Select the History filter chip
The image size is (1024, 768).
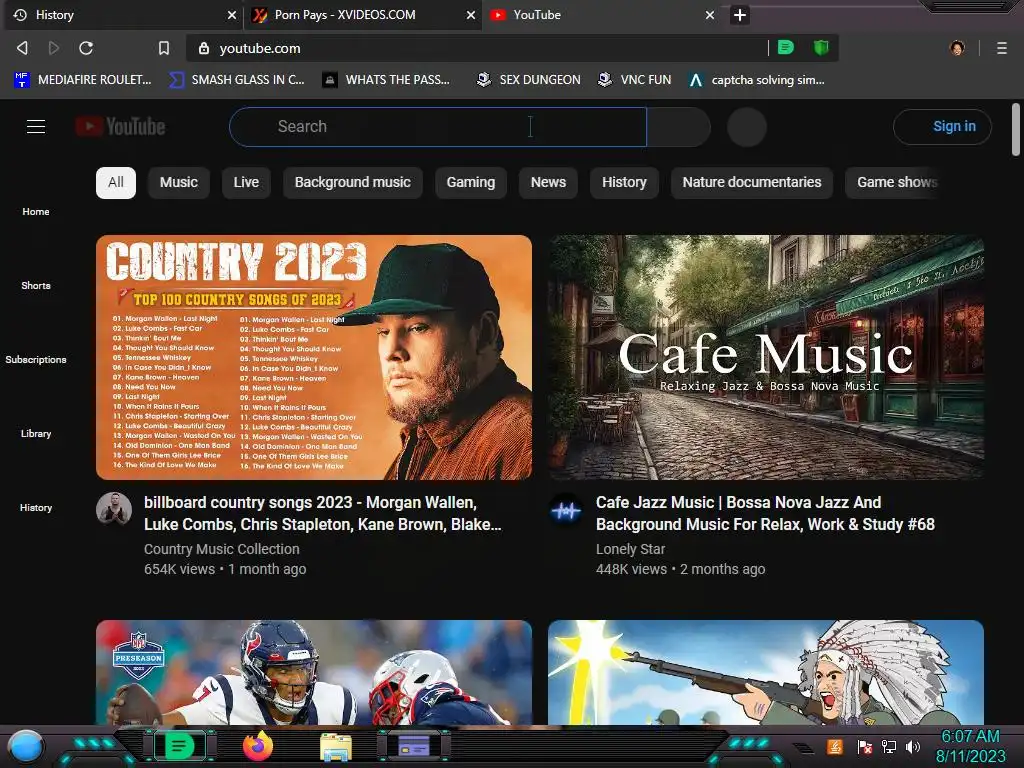tap(624, 182)
